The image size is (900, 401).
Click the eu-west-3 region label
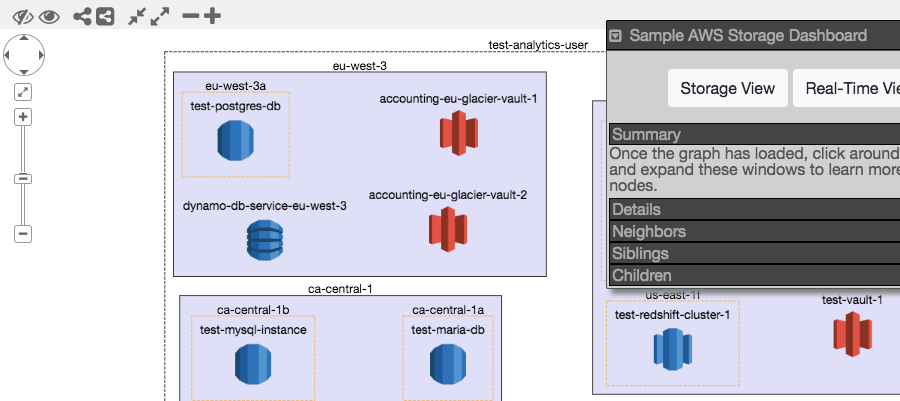coord(360,65)
